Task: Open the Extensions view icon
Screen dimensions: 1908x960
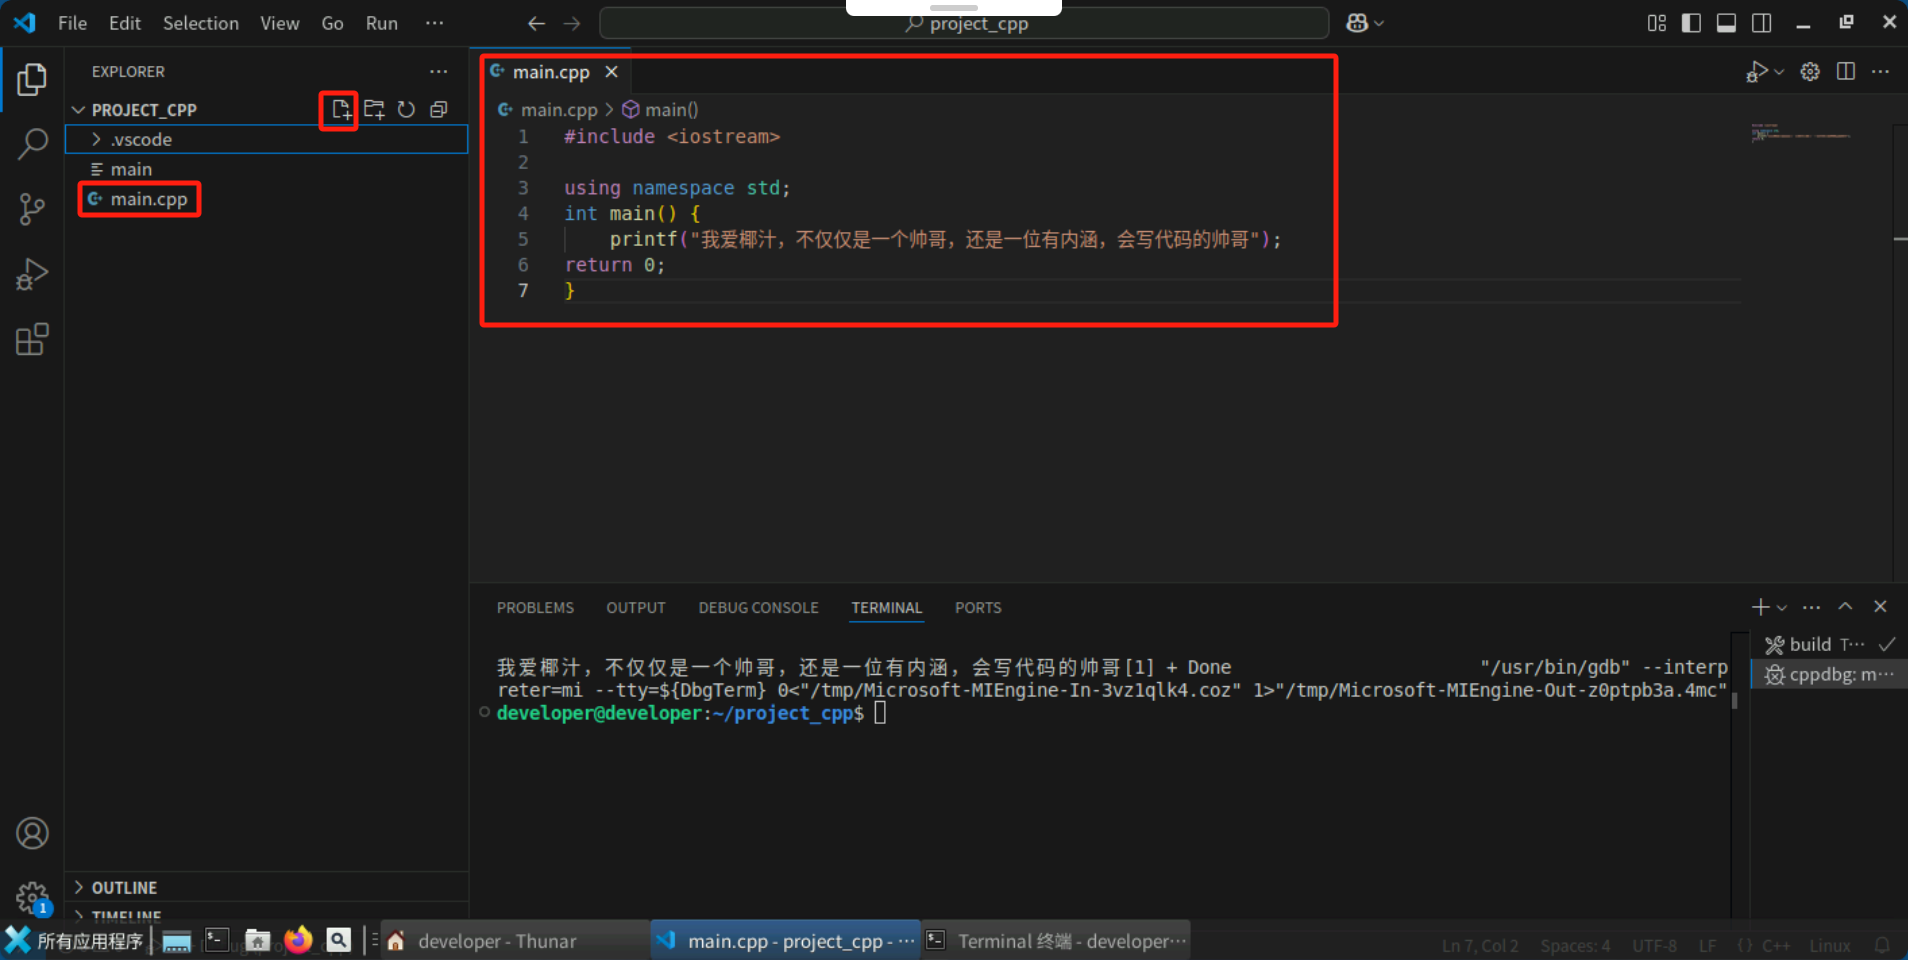Action: click(33, 339)
